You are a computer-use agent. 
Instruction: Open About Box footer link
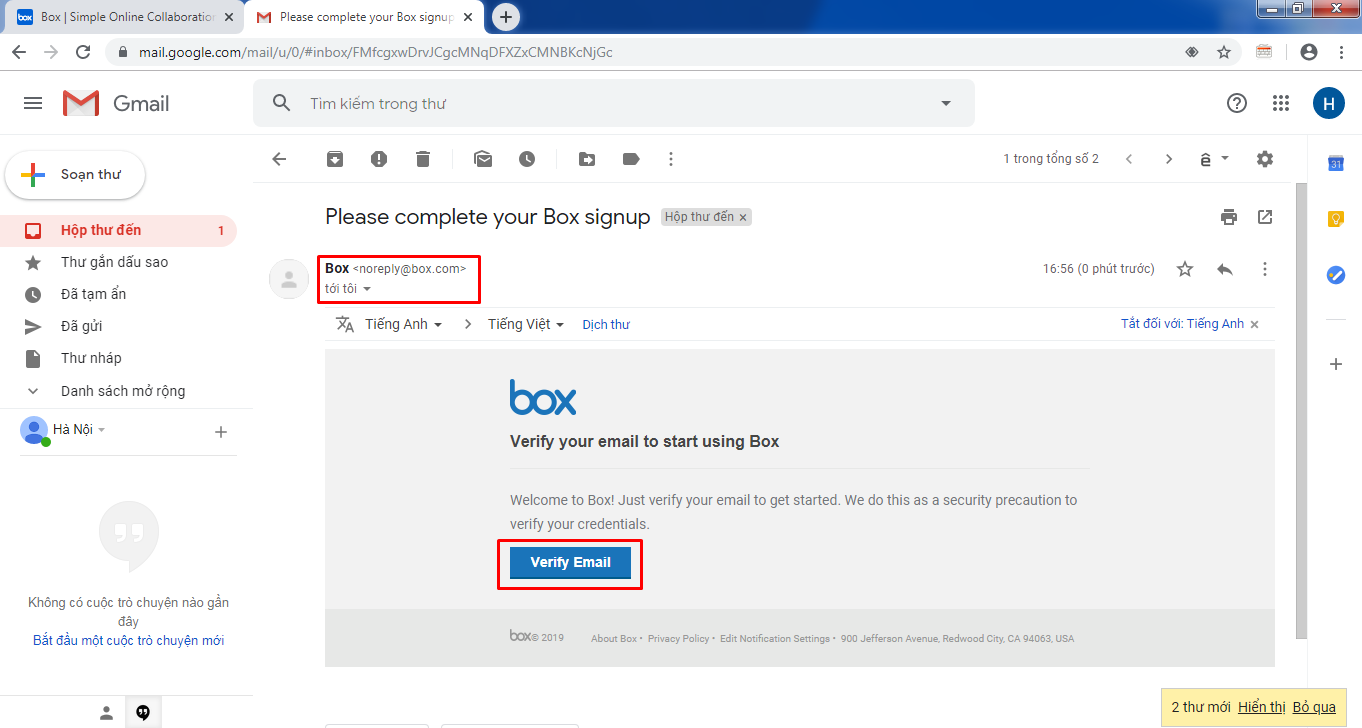614,639
